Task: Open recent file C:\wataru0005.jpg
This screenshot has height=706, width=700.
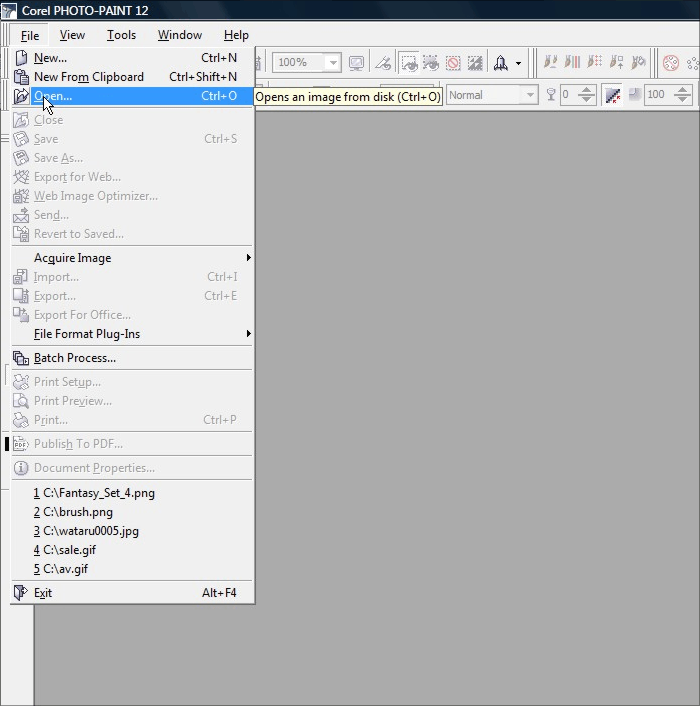Action: point(86,531)
